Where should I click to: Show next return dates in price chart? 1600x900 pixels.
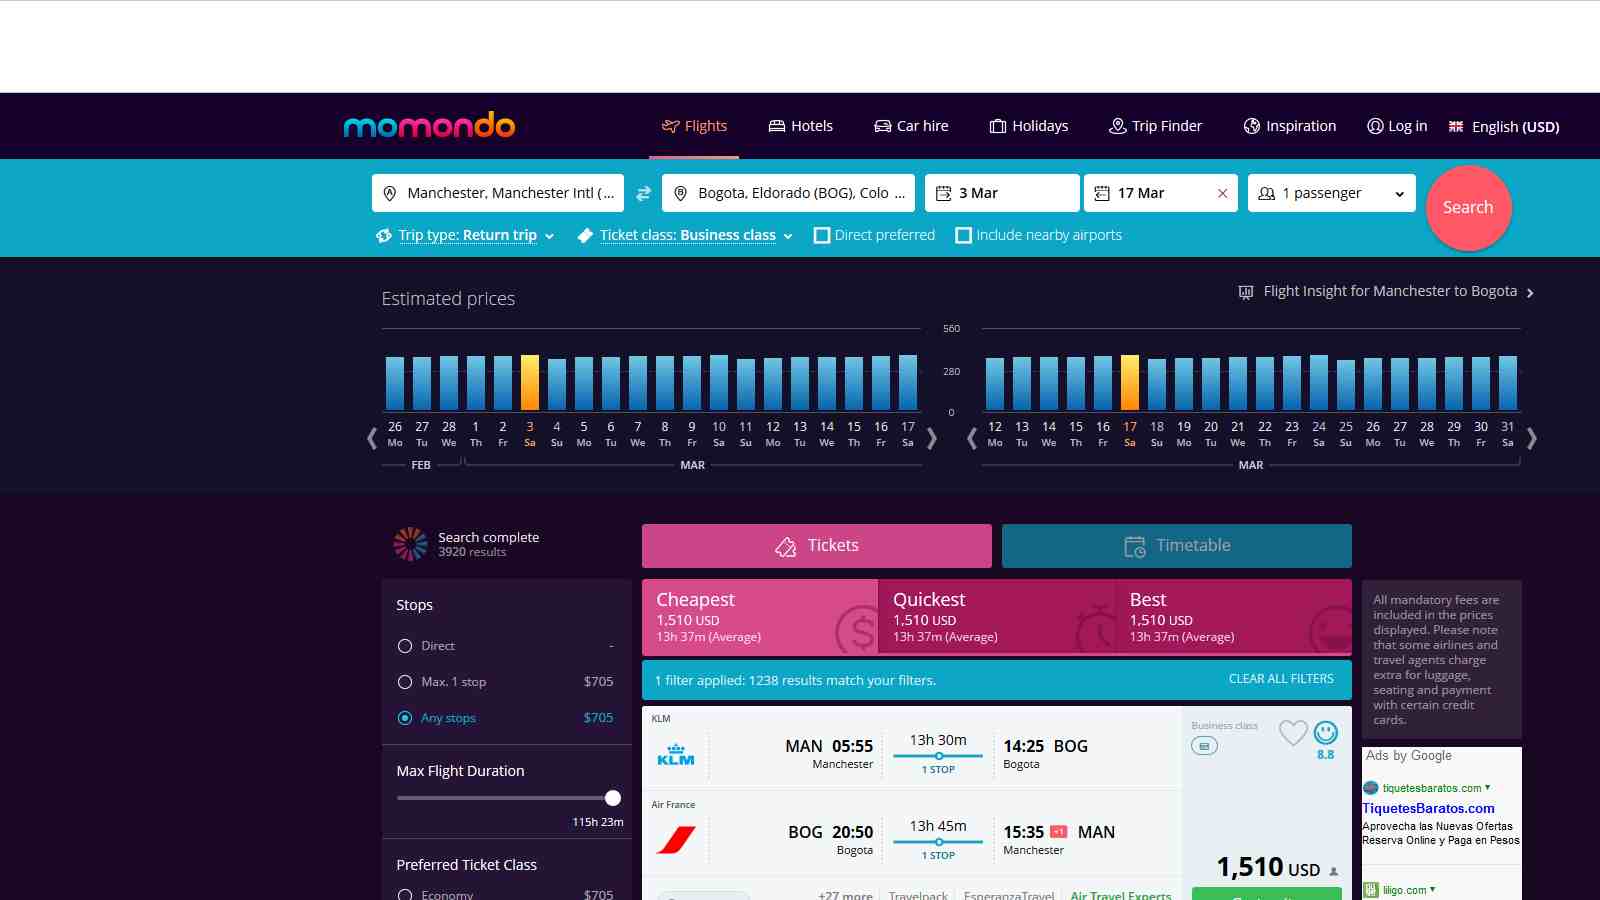[x=1531, y=438]
